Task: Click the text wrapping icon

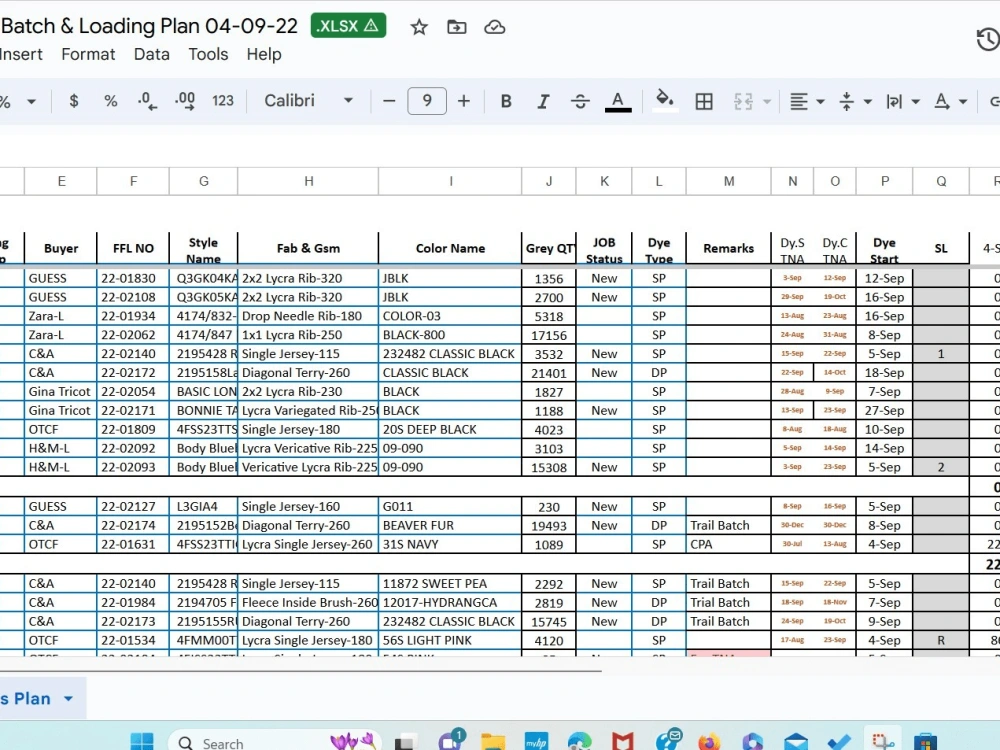Action: 894,101
